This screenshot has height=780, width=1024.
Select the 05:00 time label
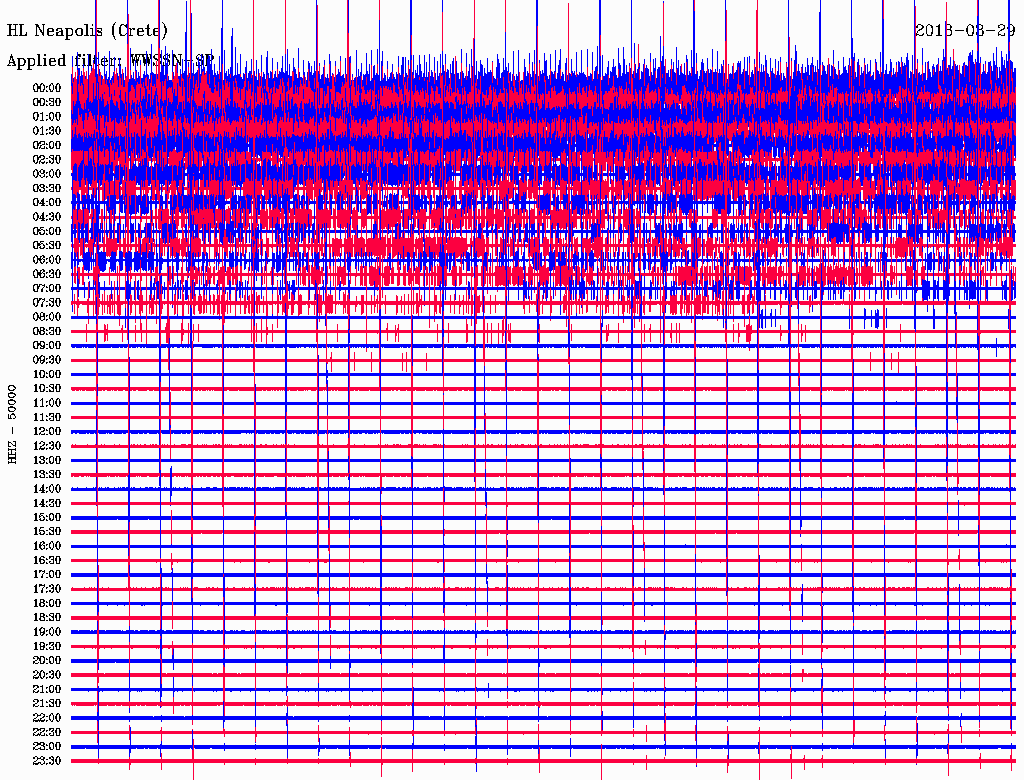click(47, 231)
